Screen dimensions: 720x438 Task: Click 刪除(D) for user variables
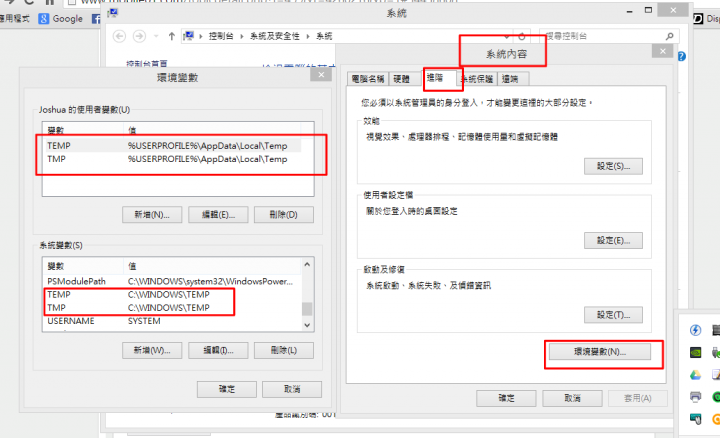point(284,215)
